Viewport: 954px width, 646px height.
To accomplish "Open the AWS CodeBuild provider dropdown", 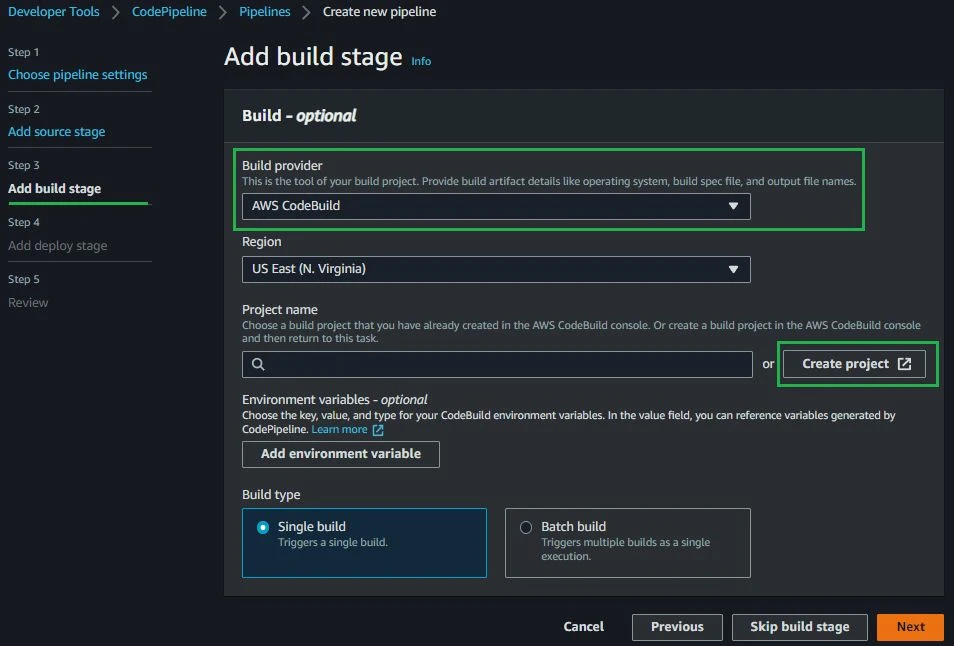I will 496,206.
